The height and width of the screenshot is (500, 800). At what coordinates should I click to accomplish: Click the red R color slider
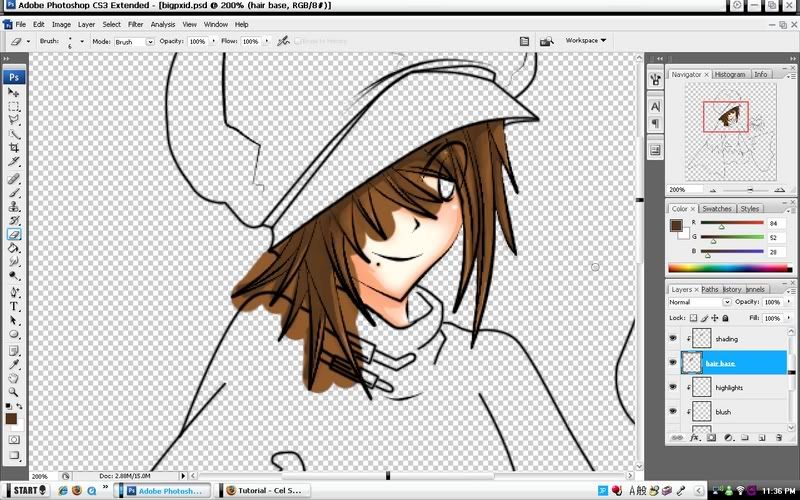click(732, 223)
